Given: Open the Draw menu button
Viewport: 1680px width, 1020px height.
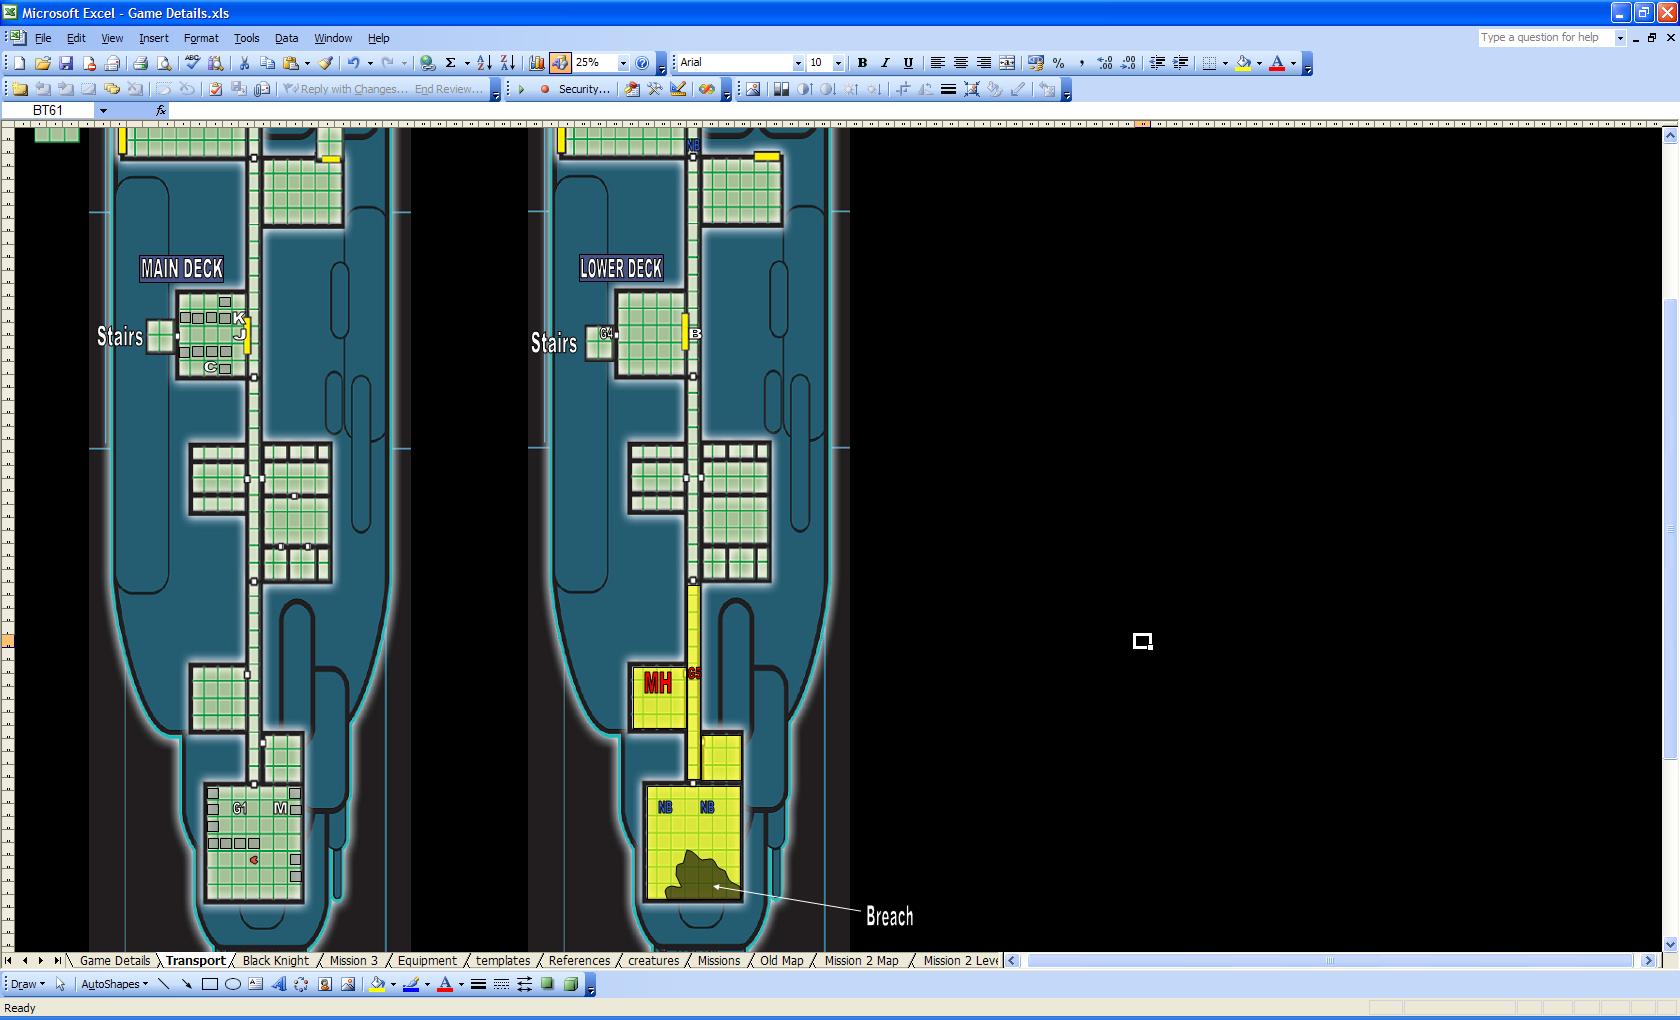Looking at the screenshot, I should tap(27, 984).
